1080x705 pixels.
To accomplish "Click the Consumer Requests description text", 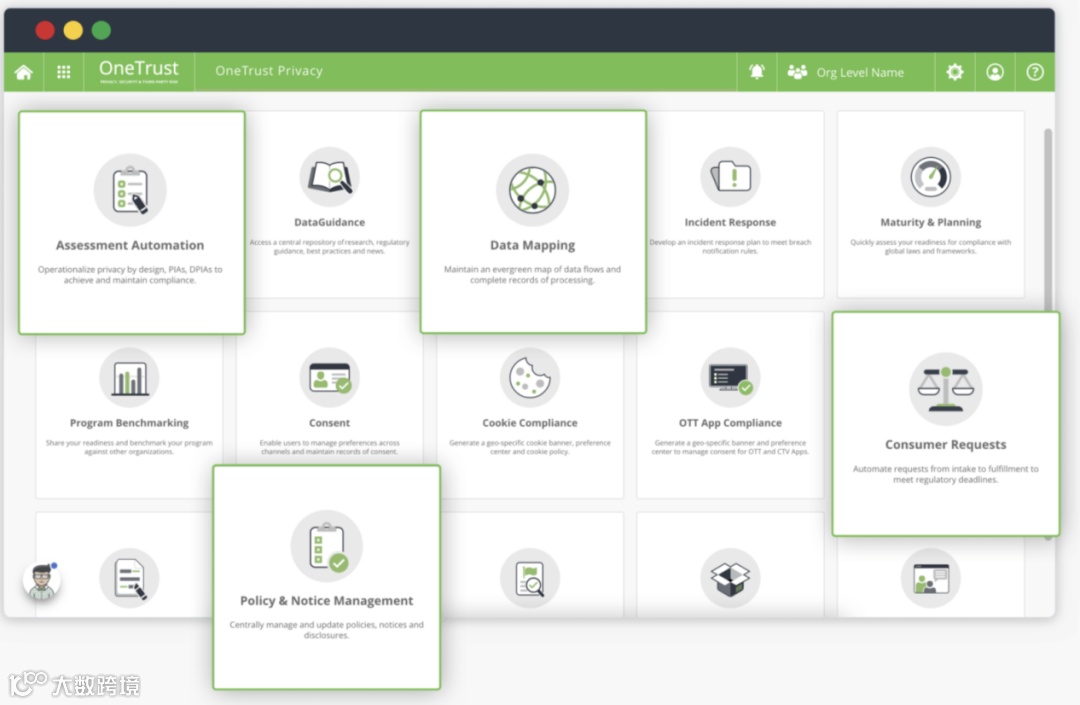I will [946, 474].
